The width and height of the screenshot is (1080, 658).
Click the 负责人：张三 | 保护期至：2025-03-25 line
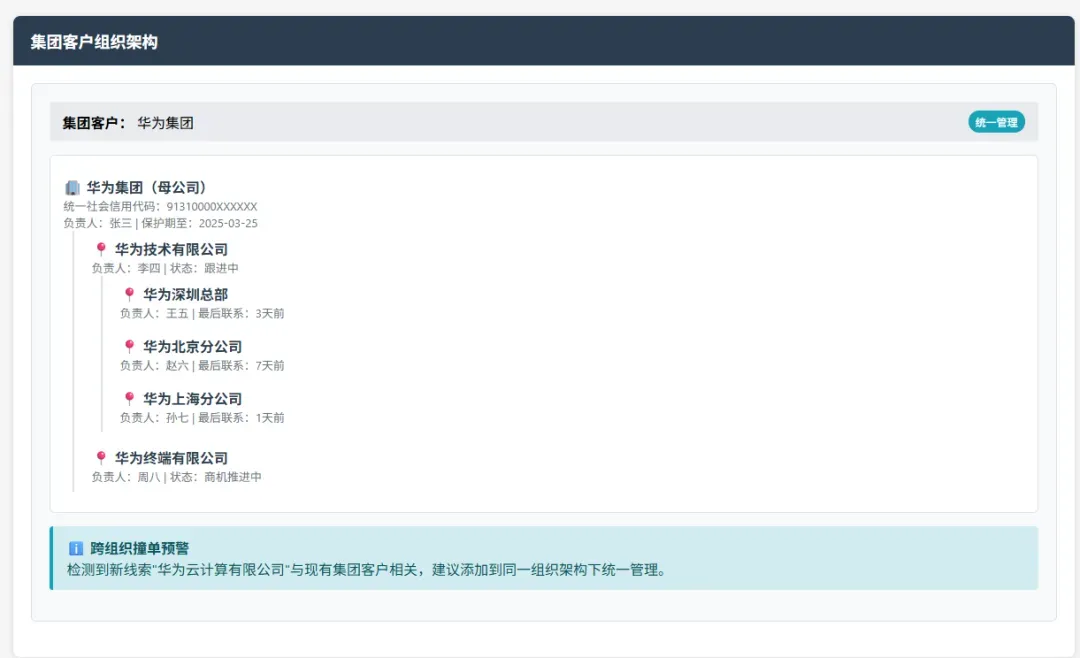160,223
